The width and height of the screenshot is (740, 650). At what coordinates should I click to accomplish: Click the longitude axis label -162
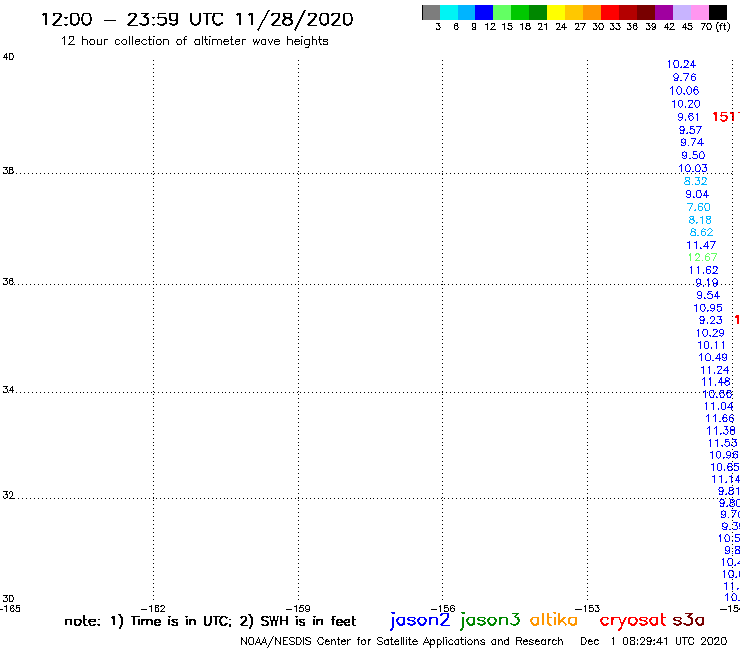153,609
